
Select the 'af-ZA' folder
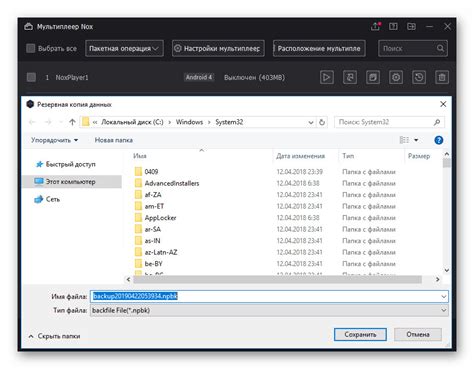tap(153, 195)
